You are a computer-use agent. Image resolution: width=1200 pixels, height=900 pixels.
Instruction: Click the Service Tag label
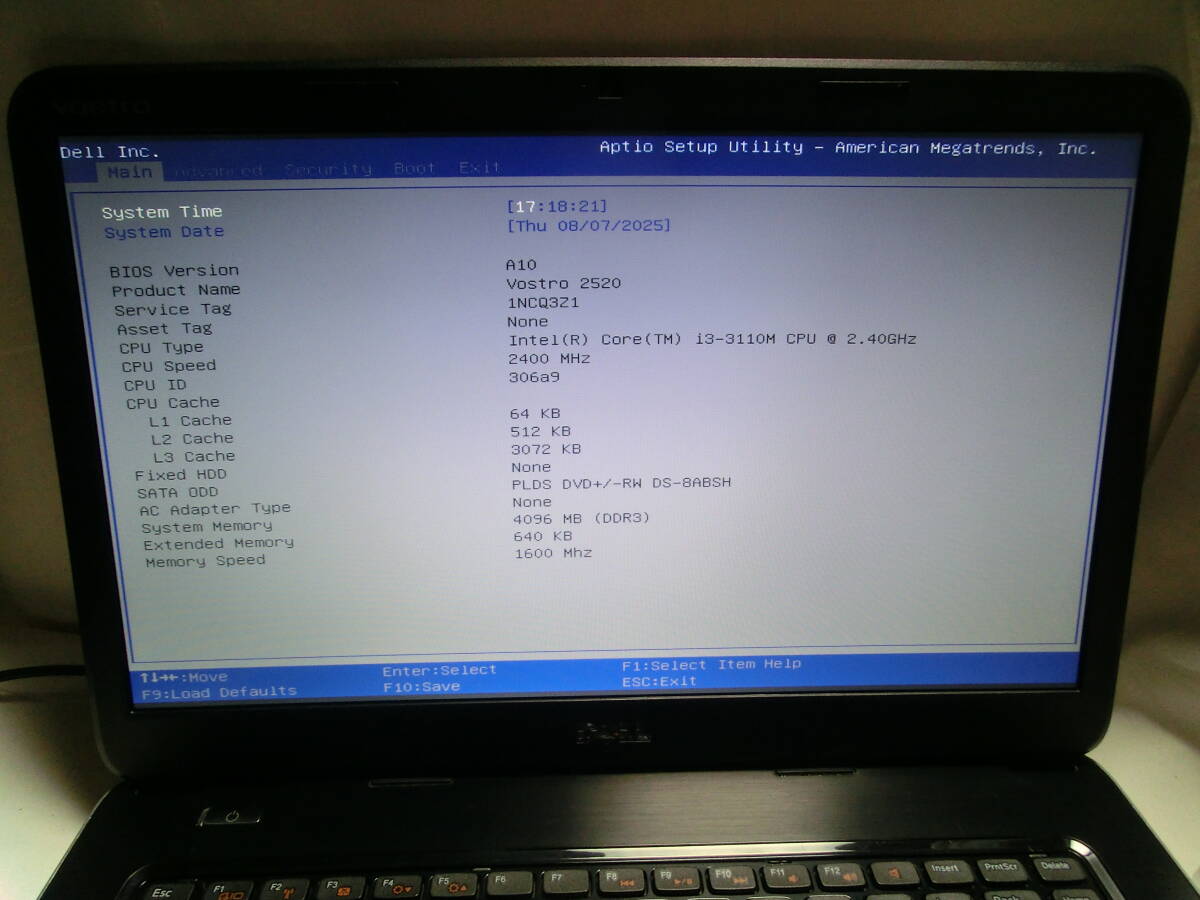tap(172, 310)
